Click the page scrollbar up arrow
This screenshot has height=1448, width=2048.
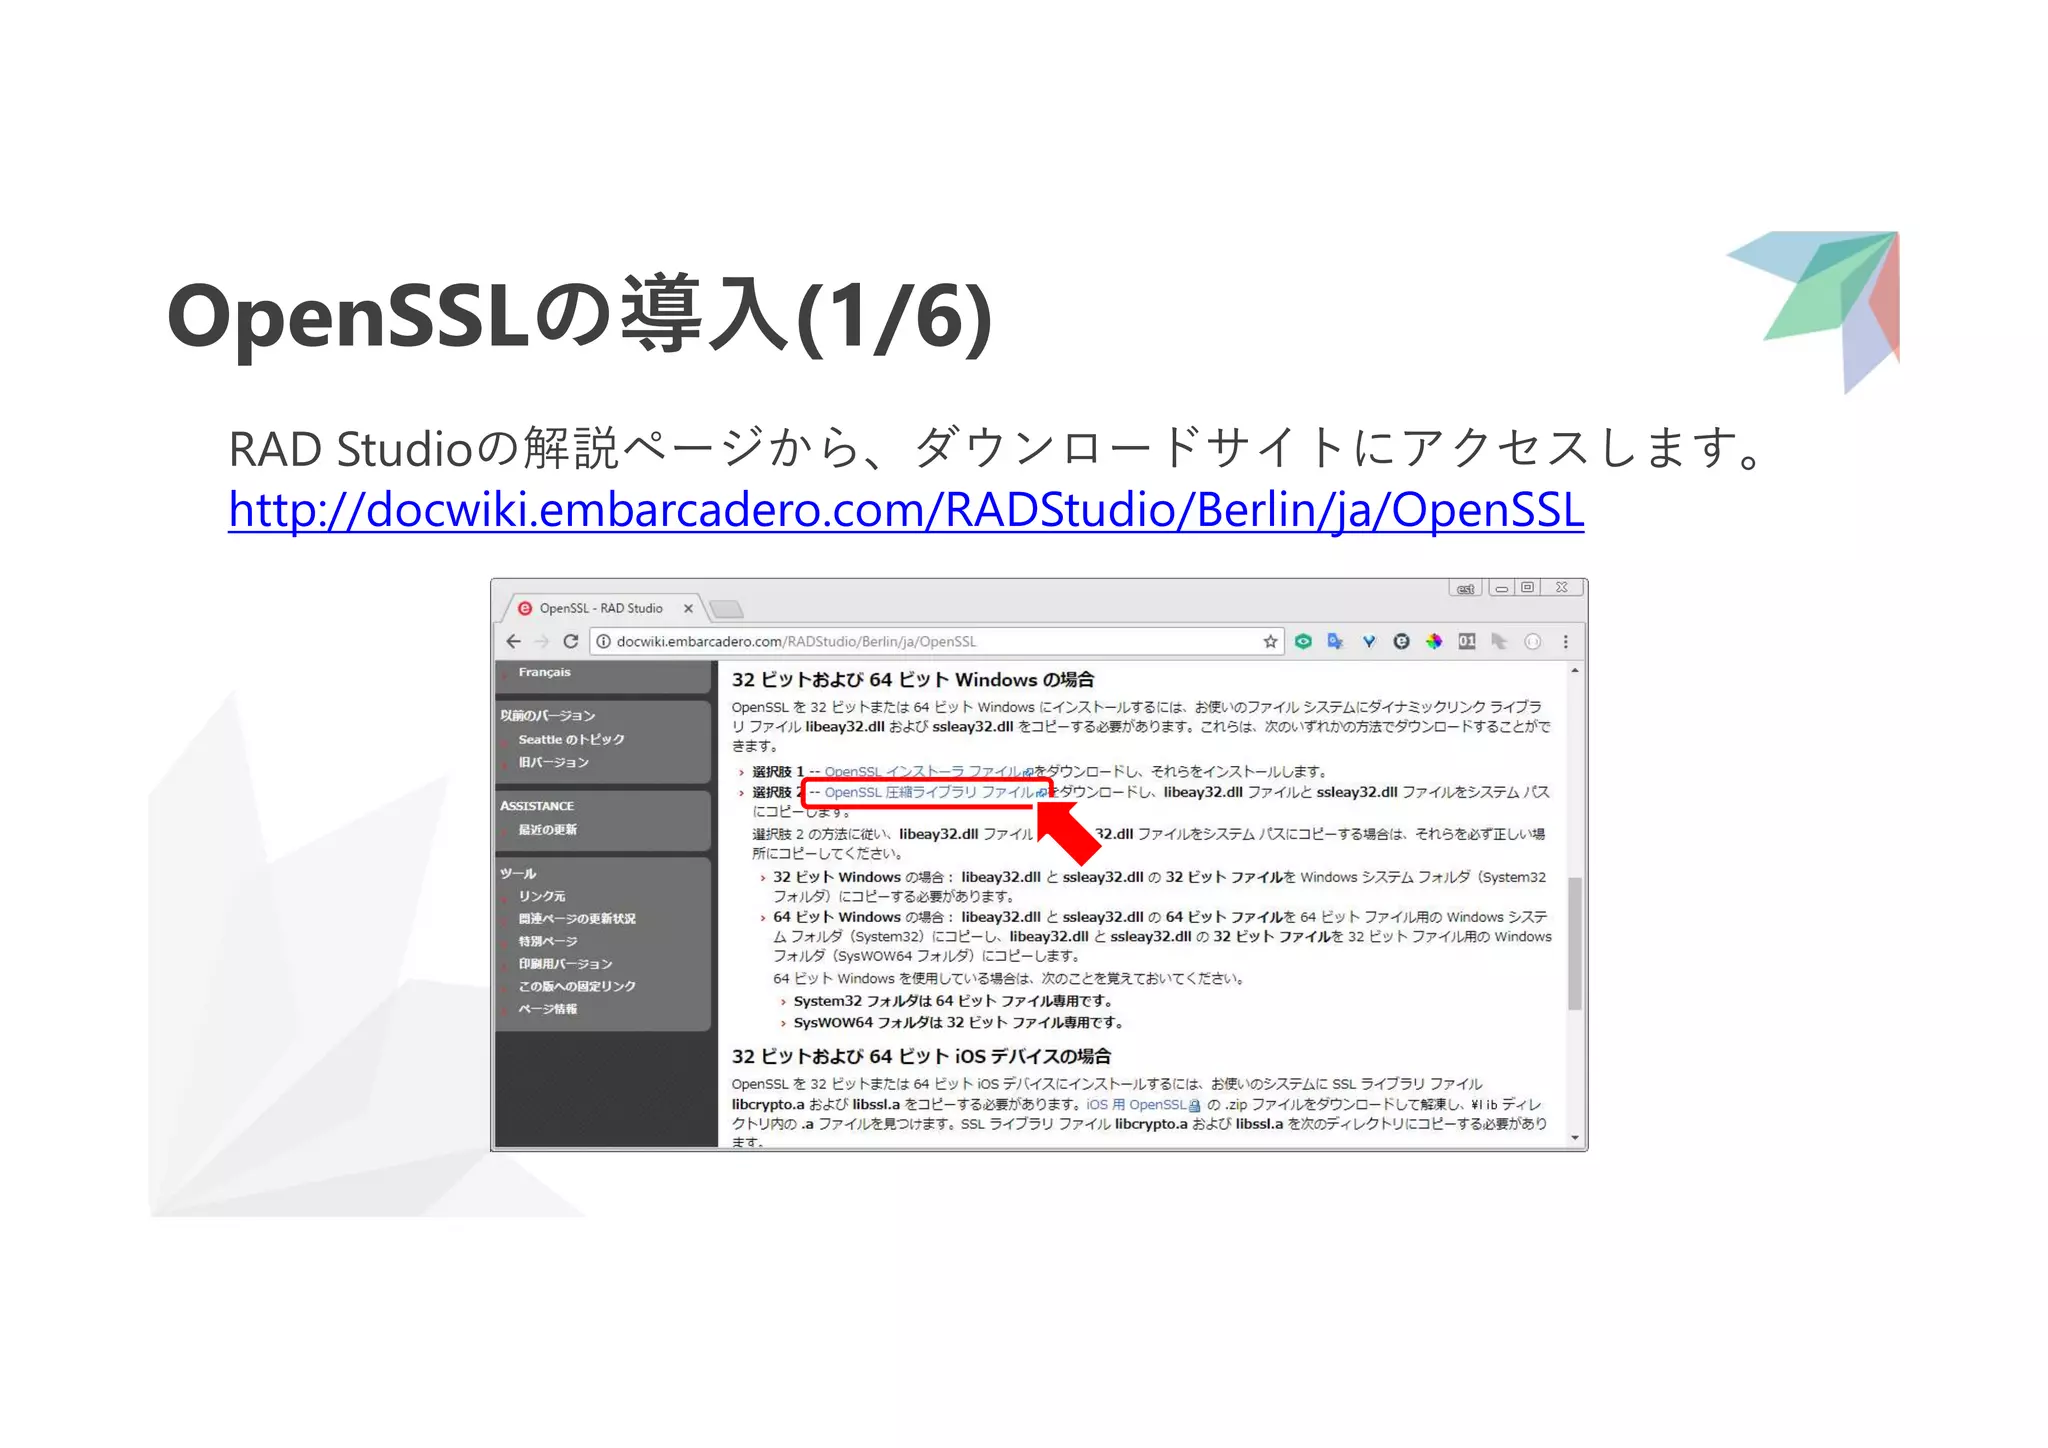point(1575,671)
